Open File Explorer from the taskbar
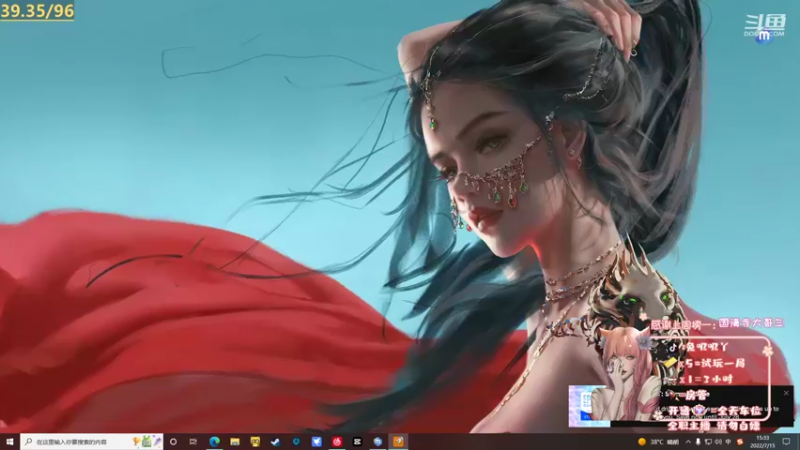The image size is (800, 450). pos(235,442)
